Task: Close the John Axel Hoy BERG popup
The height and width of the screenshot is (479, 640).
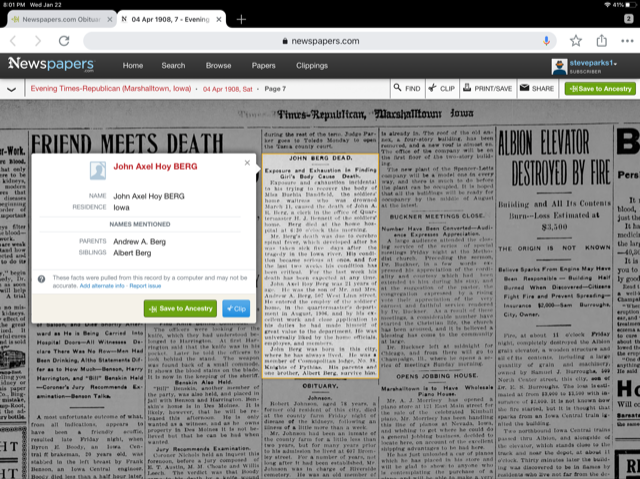Action: point(247,163)
